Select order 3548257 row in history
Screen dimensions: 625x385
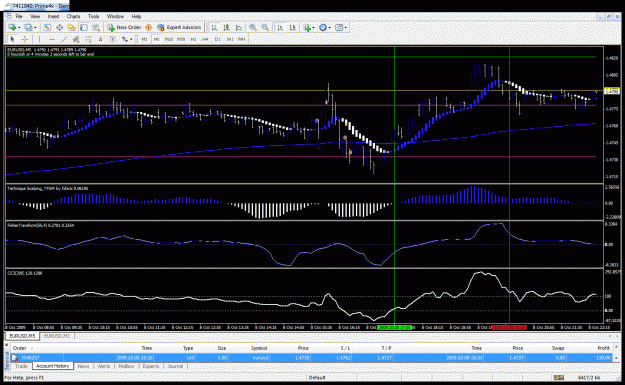311,358
